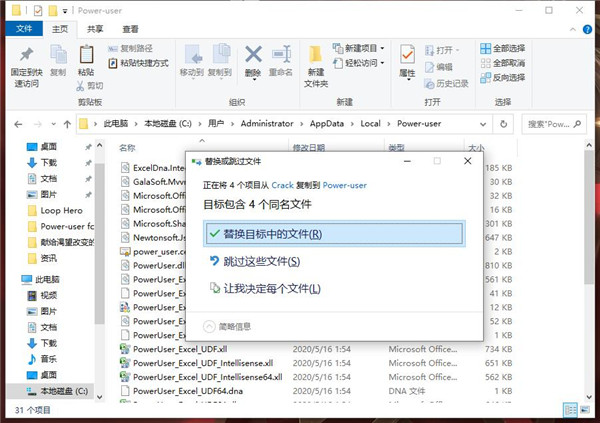
Task: Sort by Name column header
Action: pyautogui.click(x=127, y=148)
